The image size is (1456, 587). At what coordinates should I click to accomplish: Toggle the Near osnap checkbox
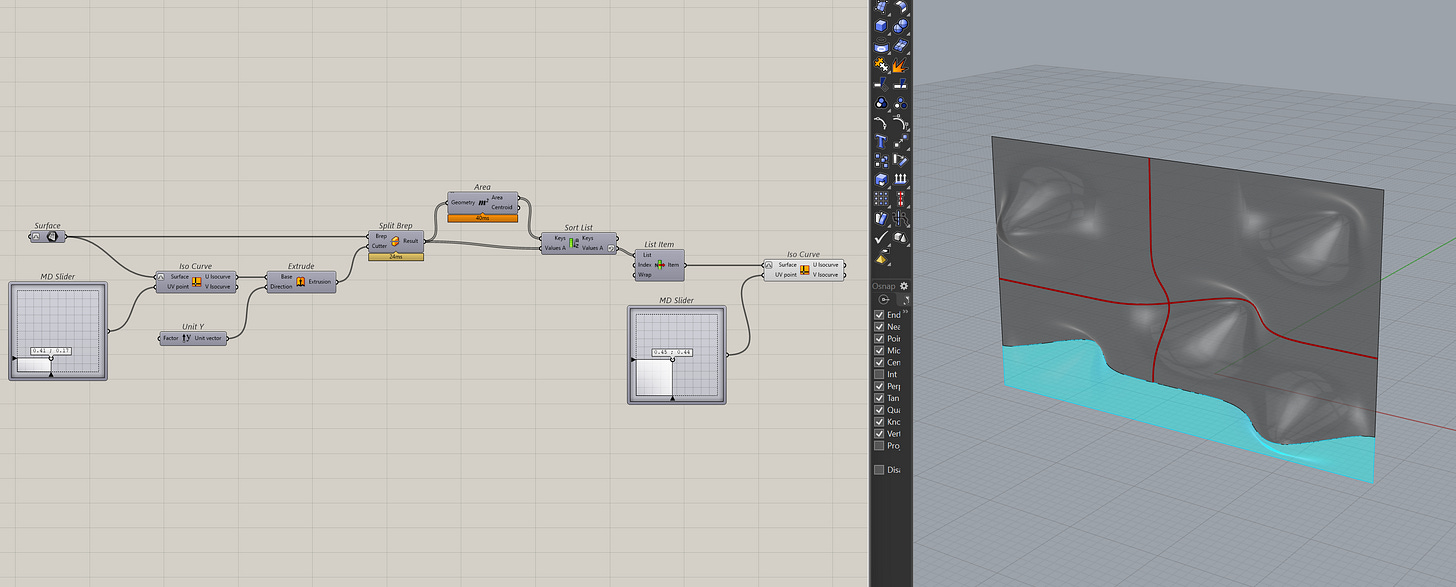pyautogui.click(x=879, y=327)
